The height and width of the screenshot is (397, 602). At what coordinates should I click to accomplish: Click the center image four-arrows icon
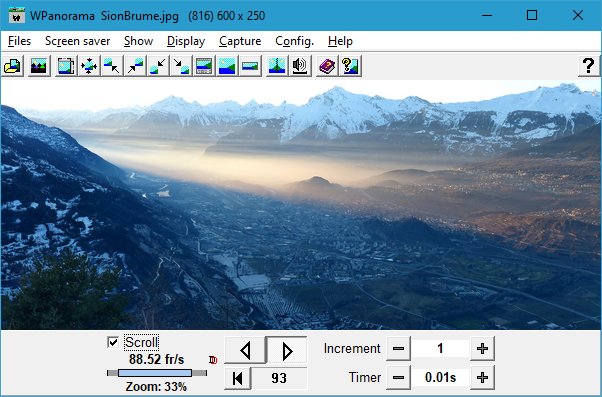tap(89, 66)
